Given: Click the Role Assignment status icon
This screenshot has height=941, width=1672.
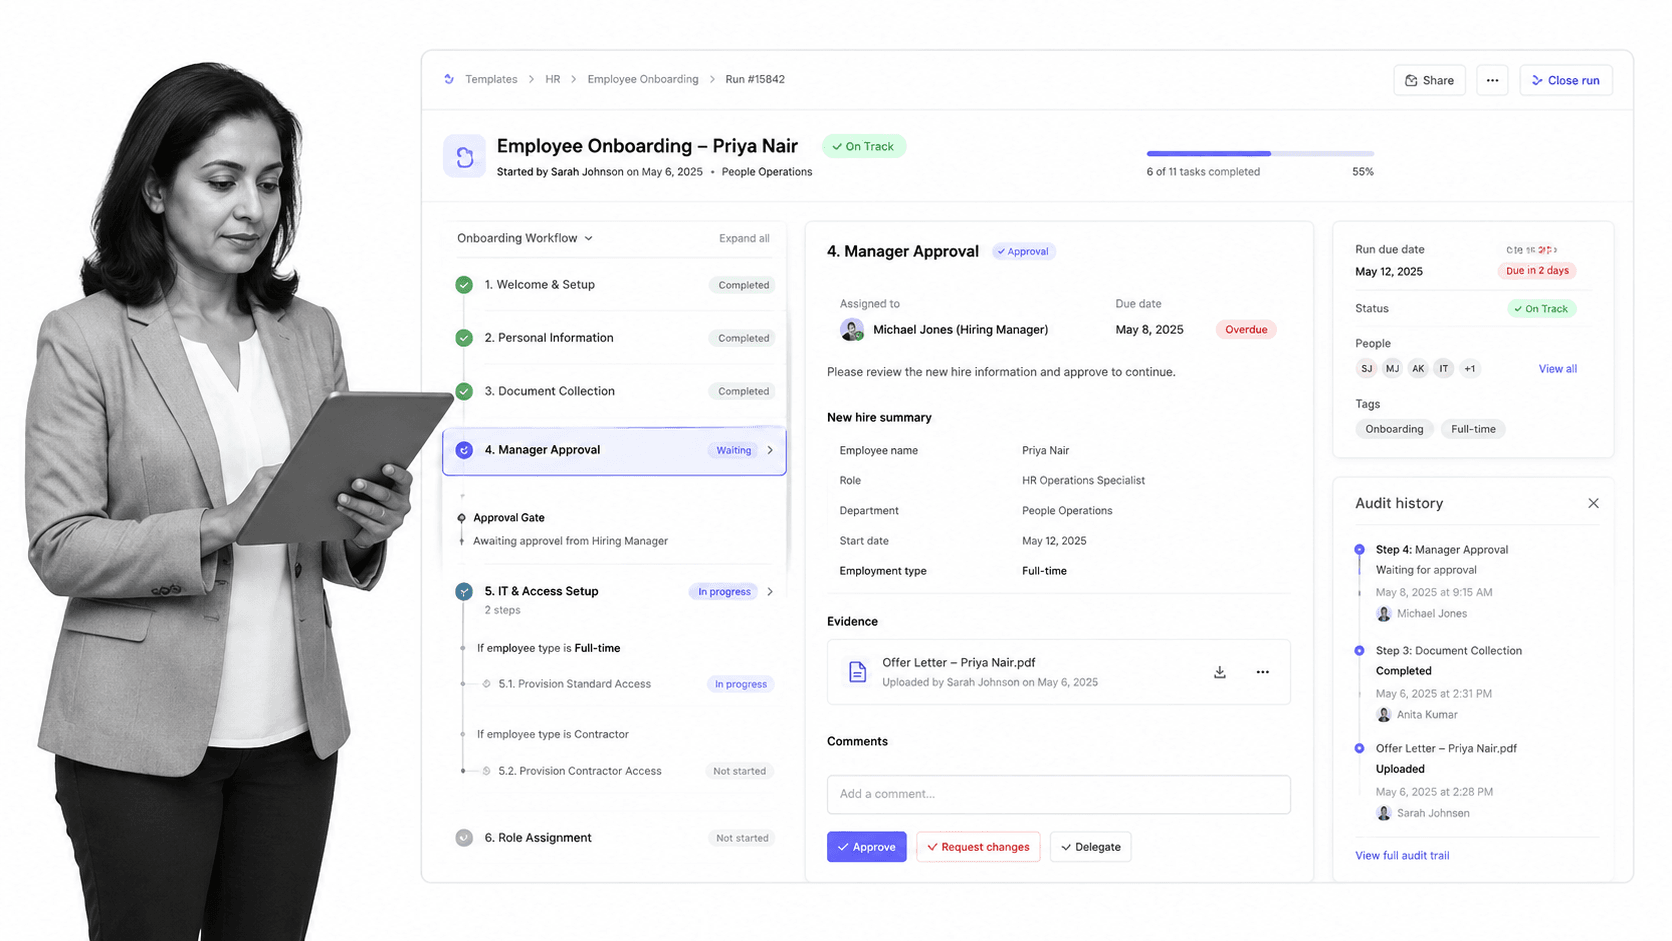Looking at the screenshot, I should pyautogui.click(x=464, y=838).
